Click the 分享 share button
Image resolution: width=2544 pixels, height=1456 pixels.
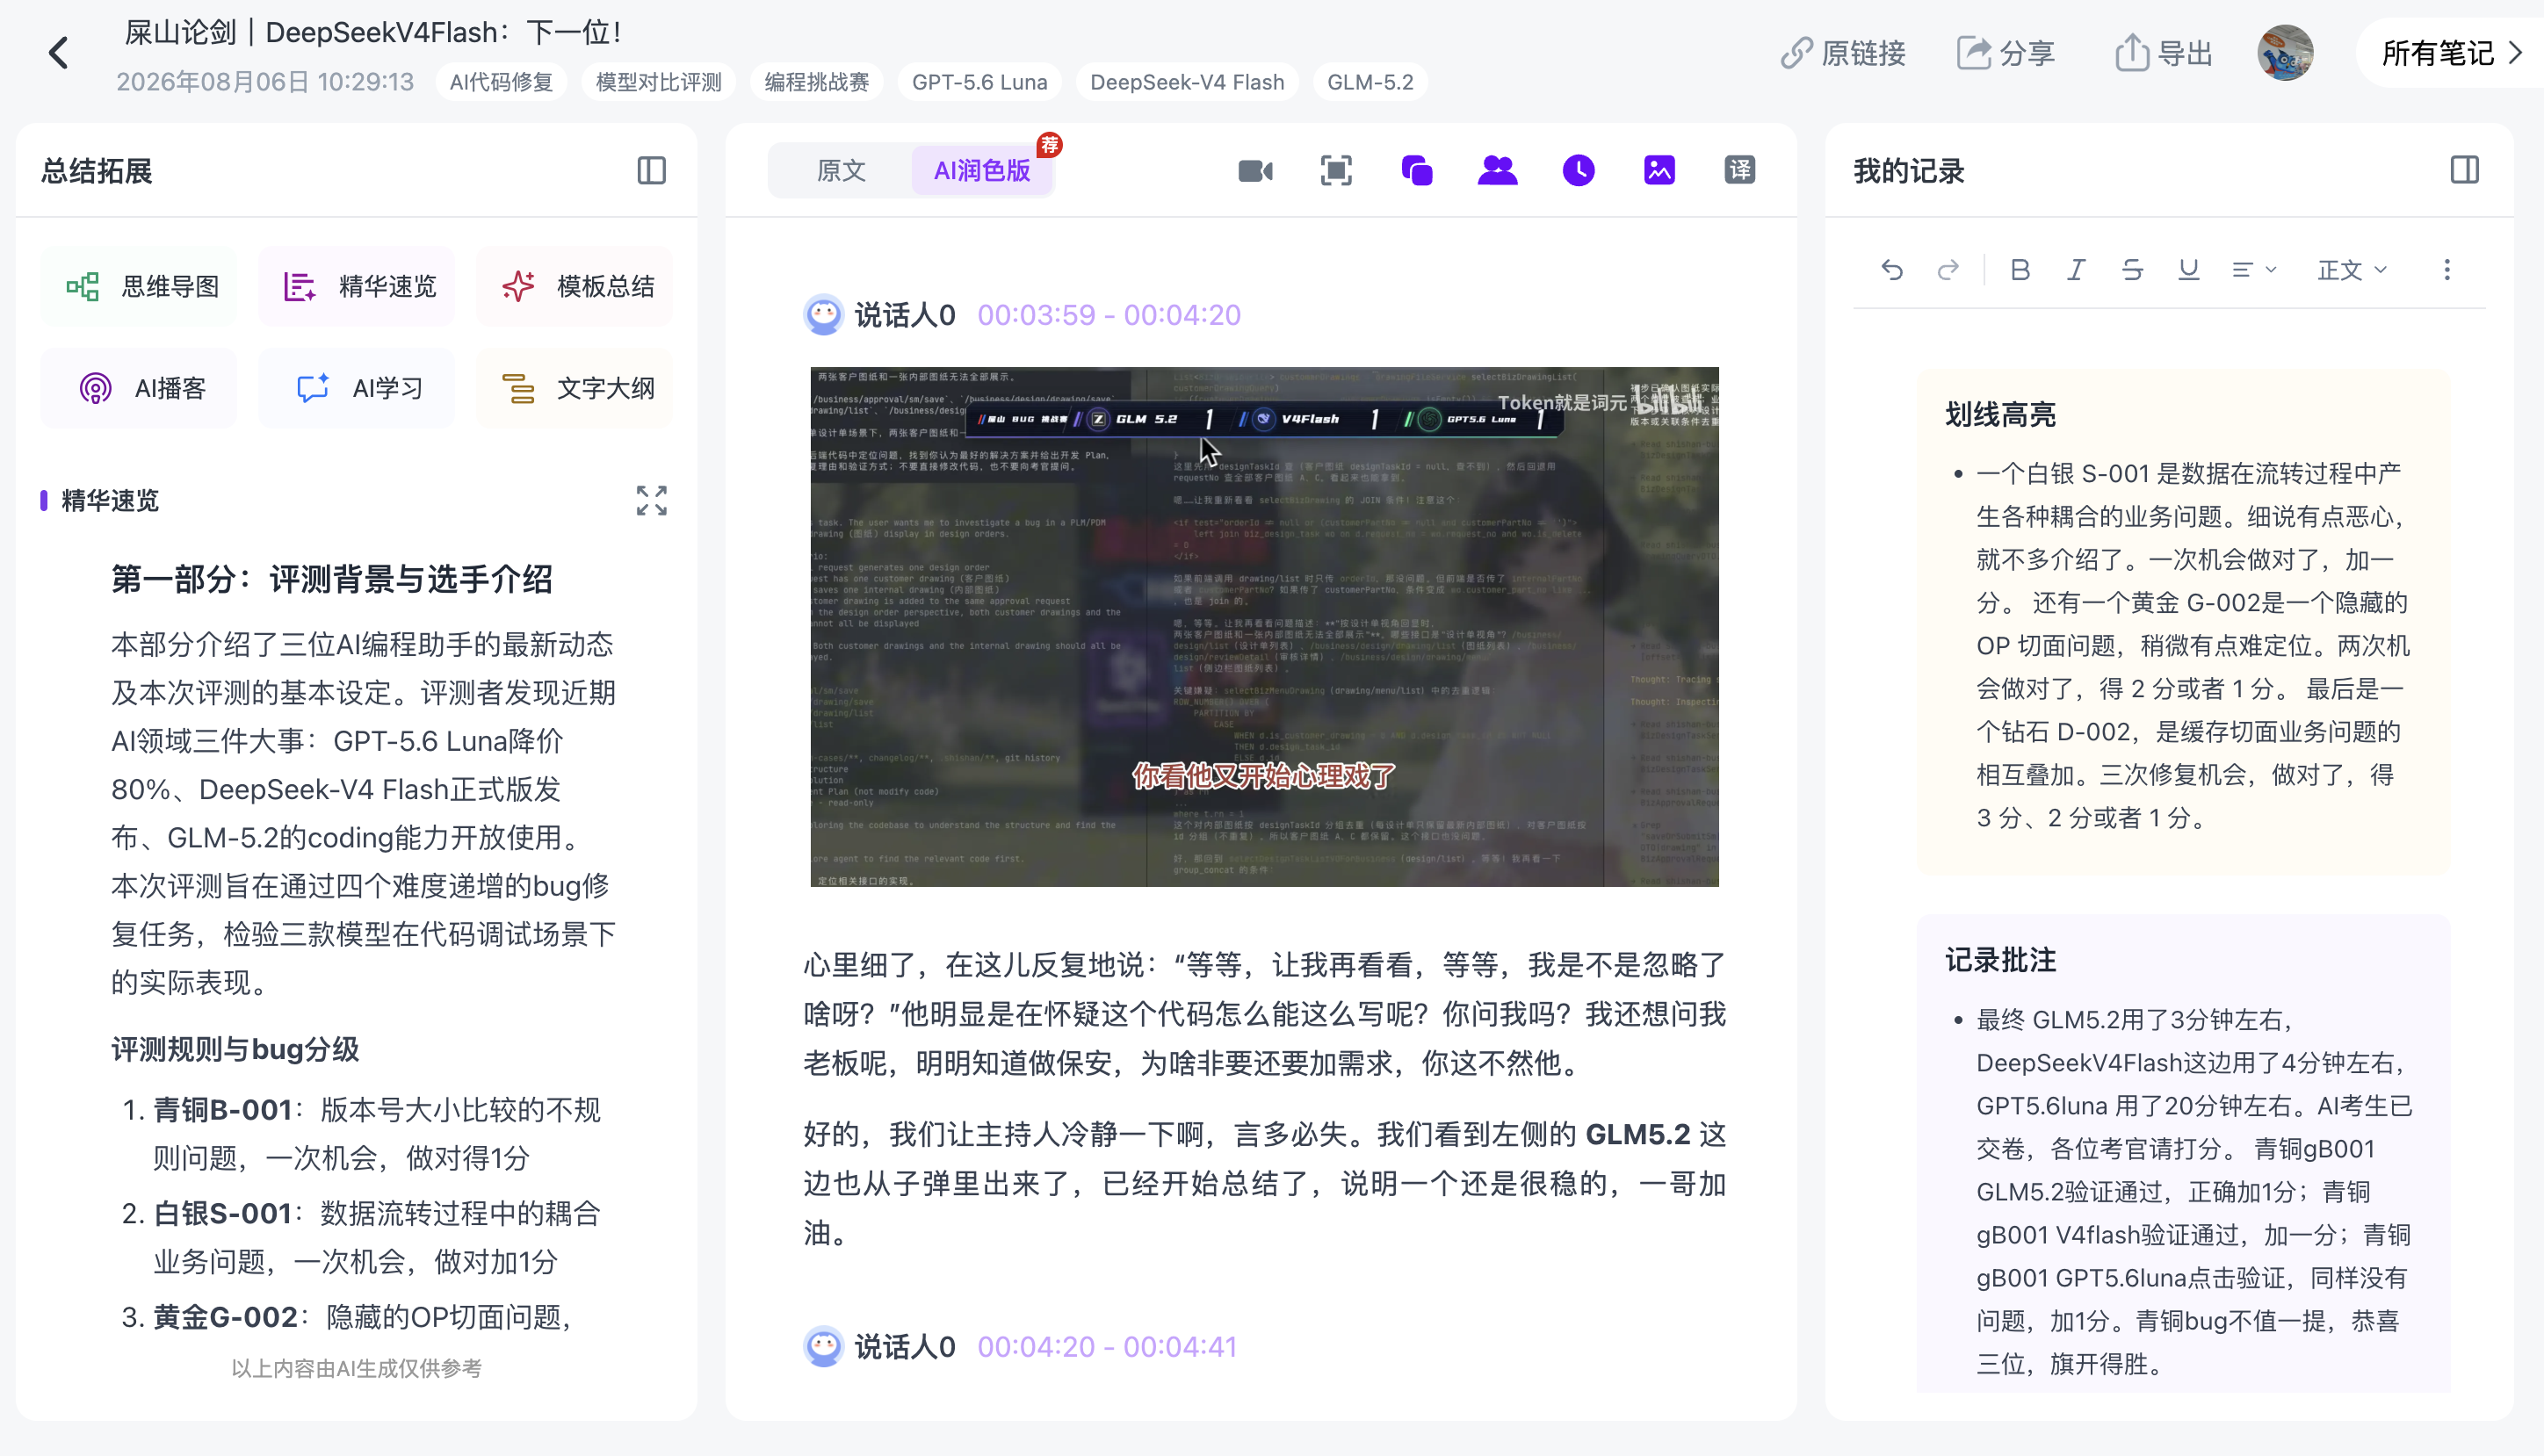(x=2006, y=53)
